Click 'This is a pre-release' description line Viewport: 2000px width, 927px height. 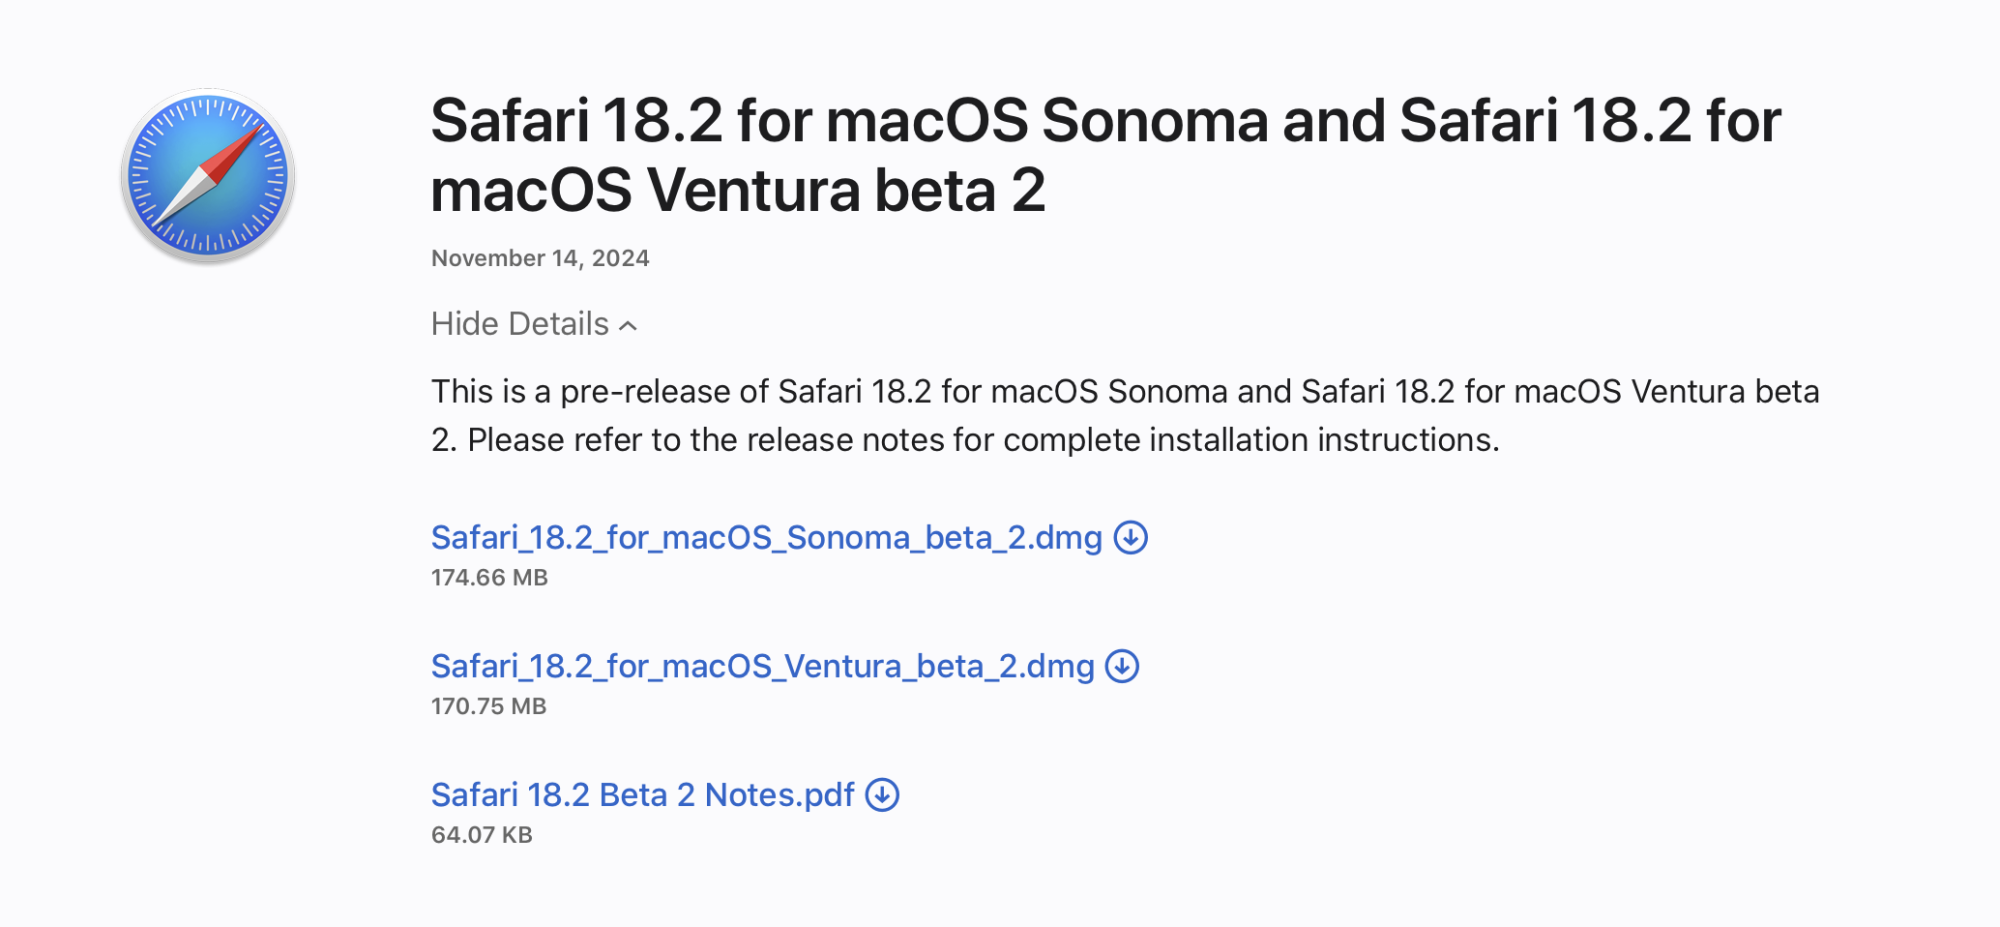coord(1124,391)
